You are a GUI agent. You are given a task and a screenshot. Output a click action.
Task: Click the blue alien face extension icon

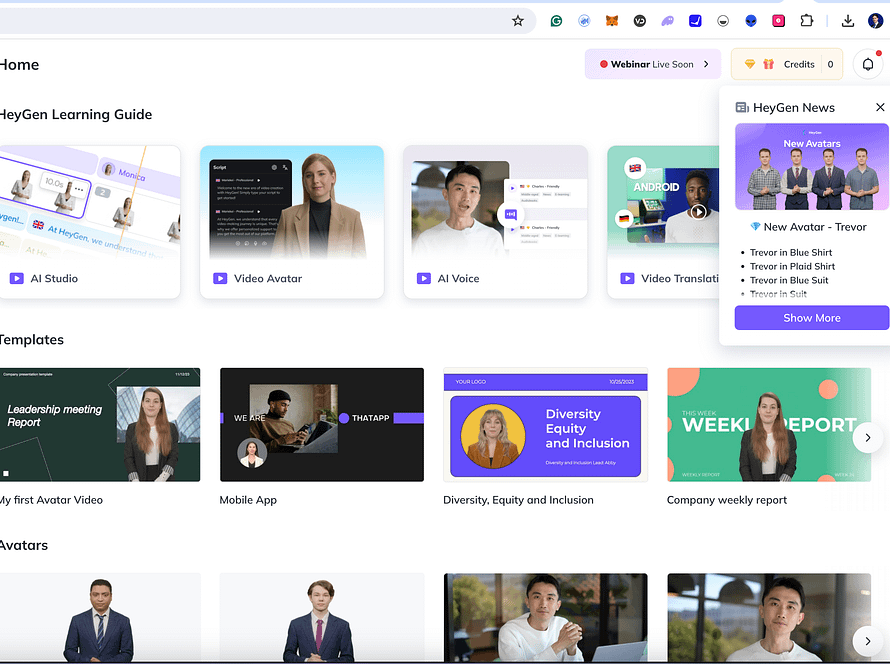tap(751, 21)
